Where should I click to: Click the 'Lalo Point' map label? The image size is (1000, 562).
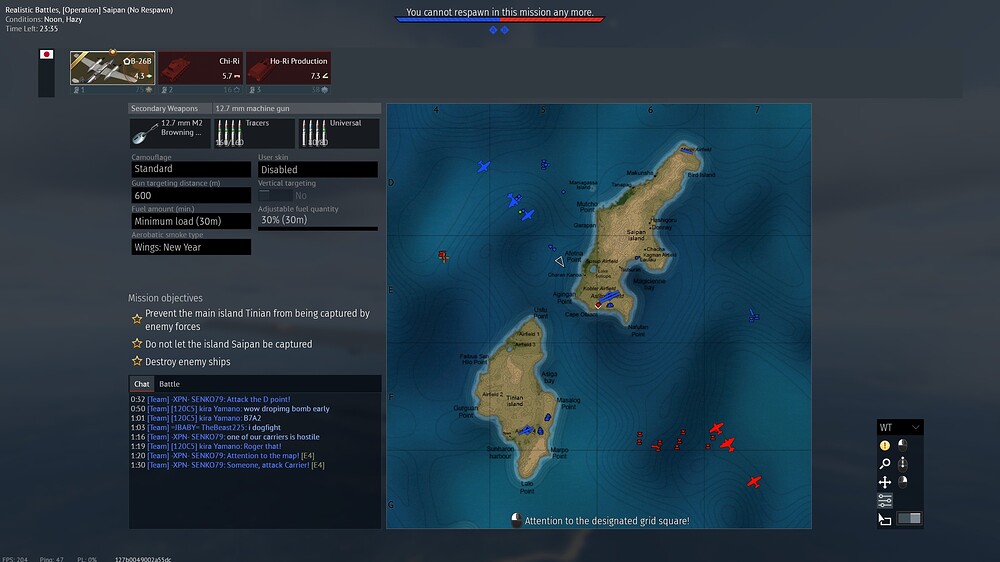pyautogui.click(x=527, y=487)
